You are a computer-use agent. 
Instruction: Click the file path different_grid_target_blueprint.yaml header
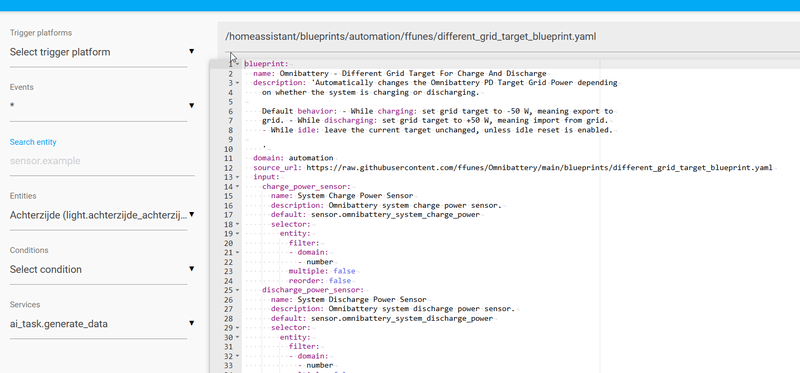pyautogui.click(x=411, y=37)
